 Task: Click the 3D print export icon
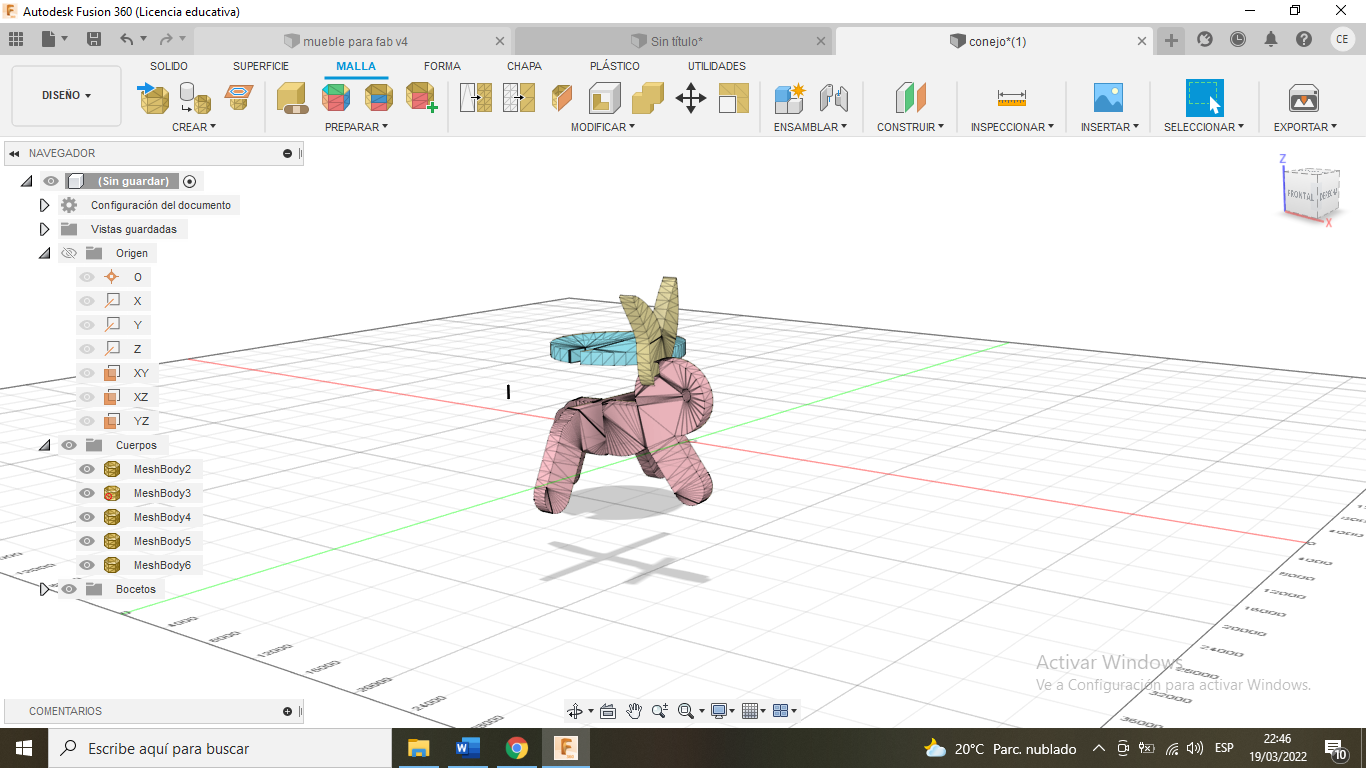[x=1303, y=98]
